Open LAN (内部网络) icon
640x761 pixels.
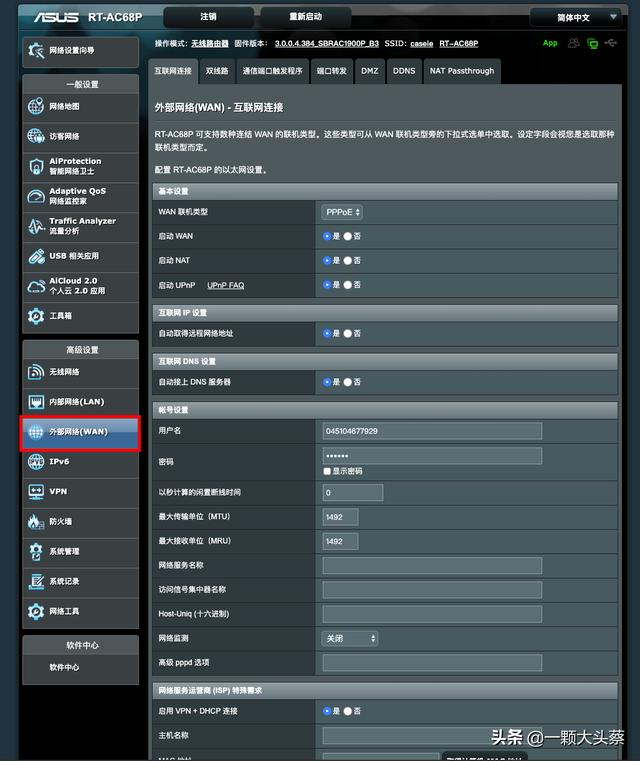(36, 402)
